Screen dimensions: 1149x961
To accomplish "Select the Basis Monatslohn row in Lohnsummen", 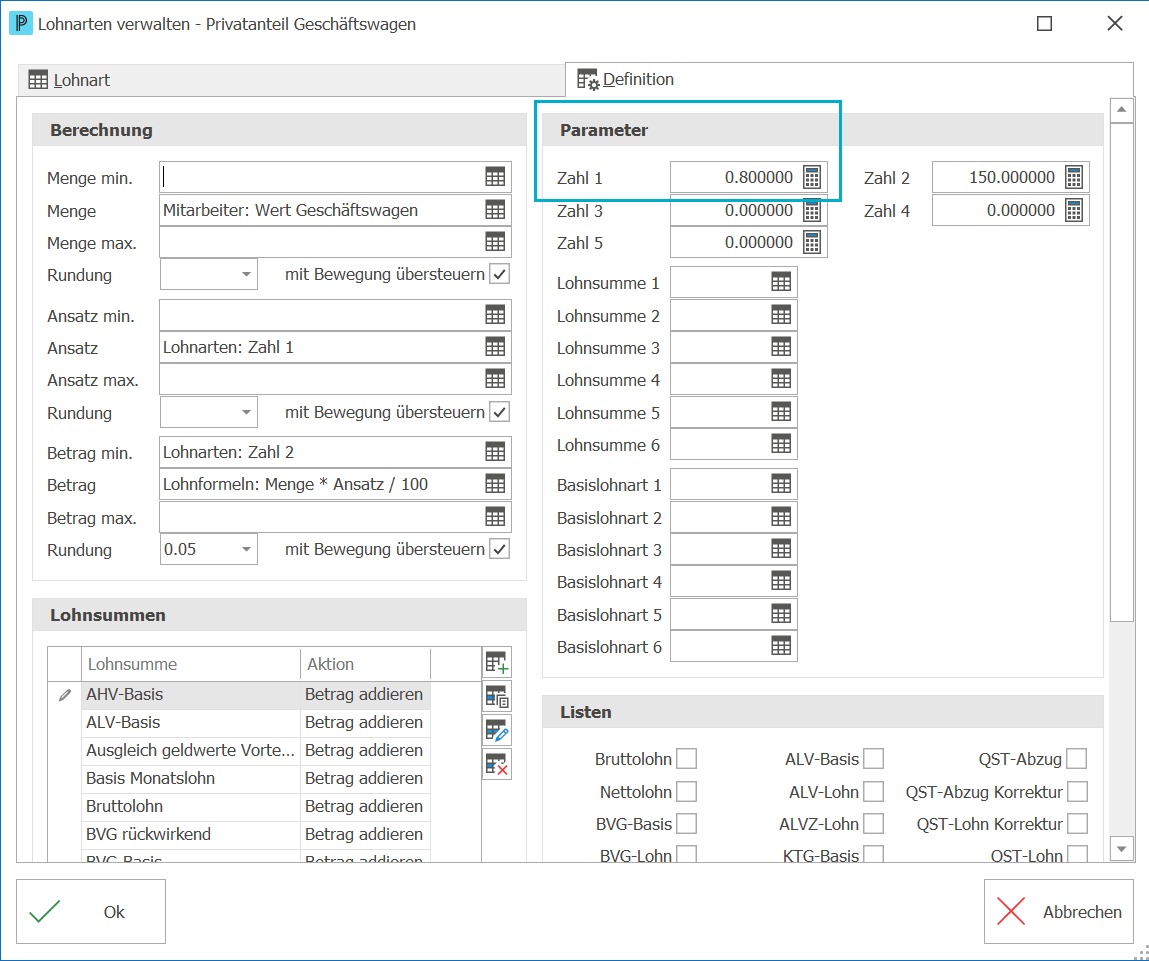I will 256,778.
